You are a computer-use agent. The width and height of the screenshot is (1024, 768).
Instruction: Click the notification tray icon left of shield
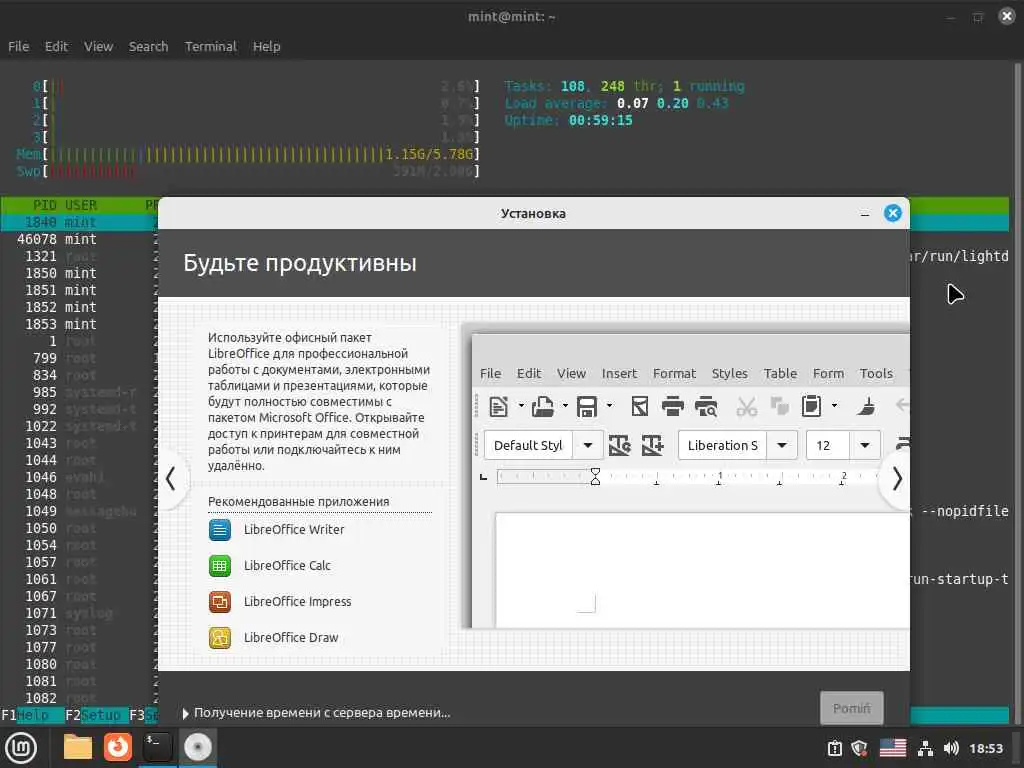(835, 748)
